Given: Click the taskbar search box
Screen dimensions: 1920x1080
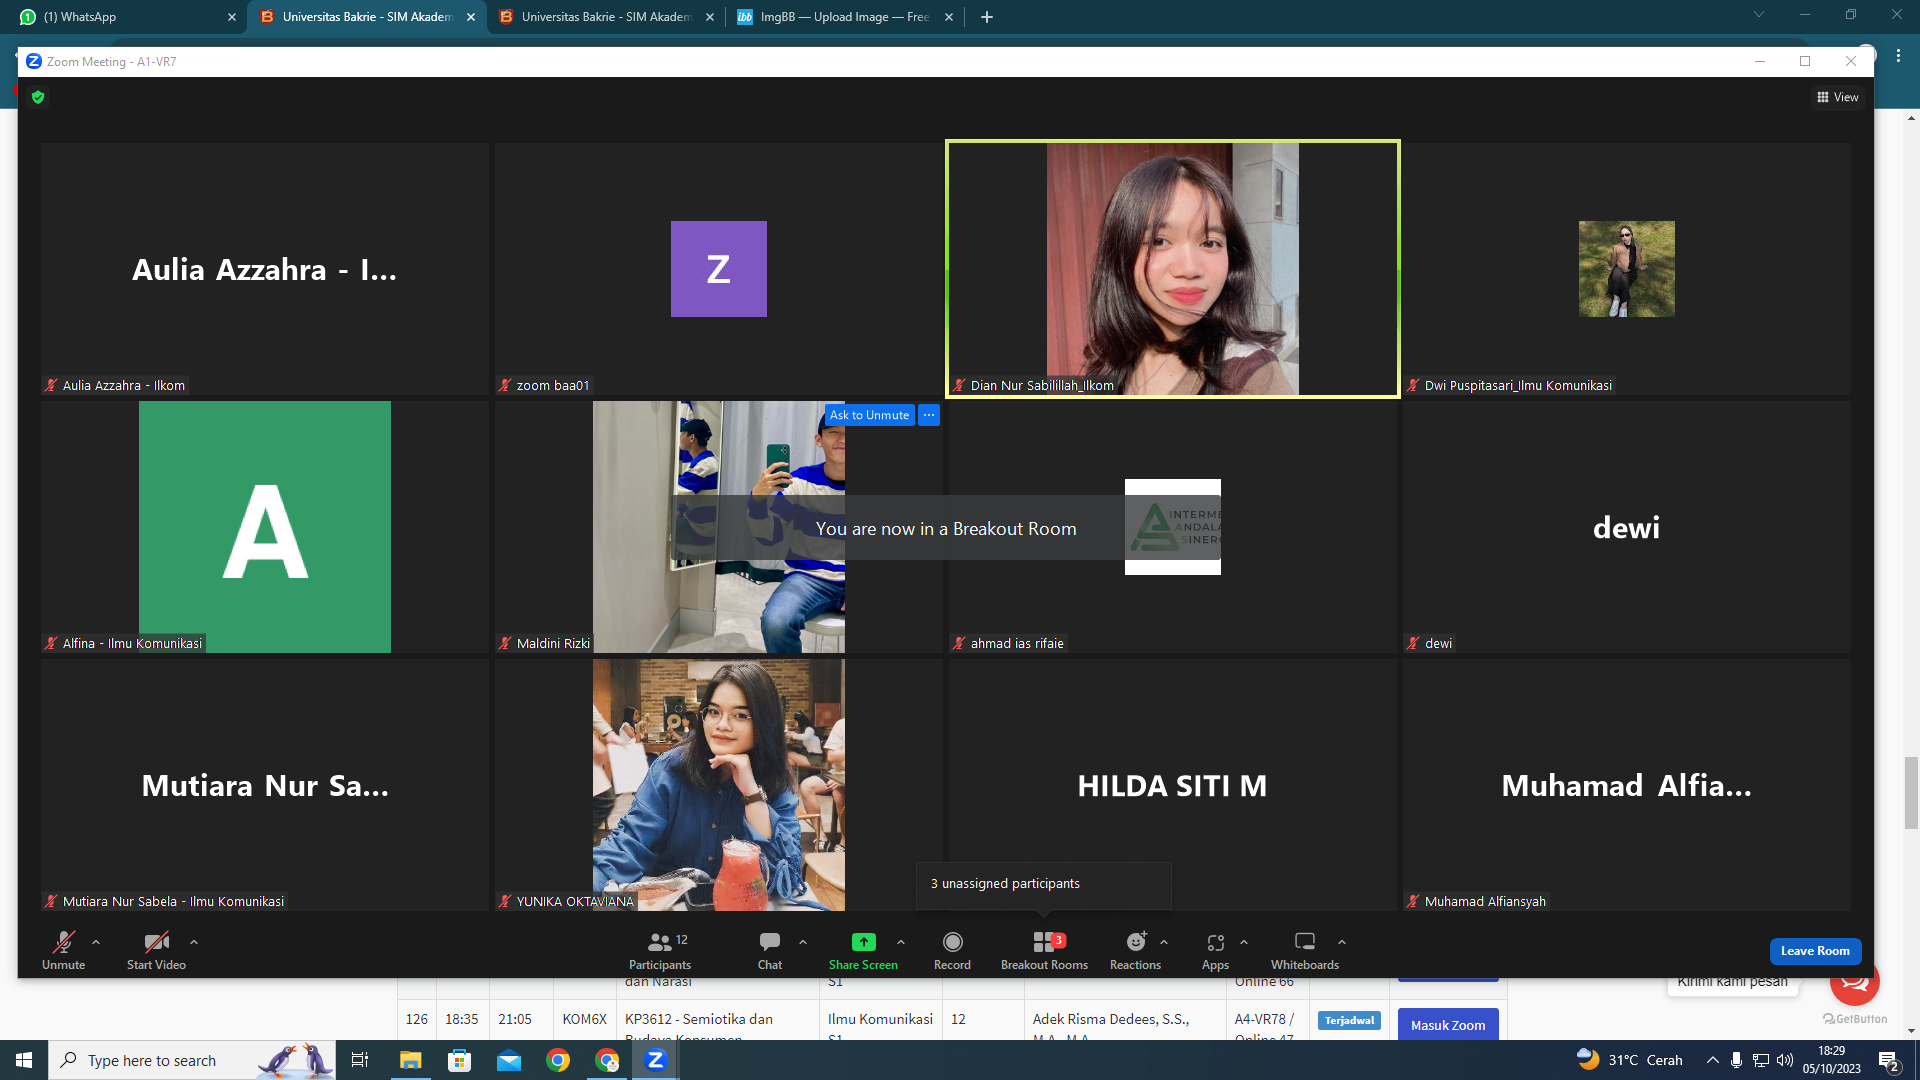Looking at the screenshot, I should pyautogui.click(x=190, y=1060).
